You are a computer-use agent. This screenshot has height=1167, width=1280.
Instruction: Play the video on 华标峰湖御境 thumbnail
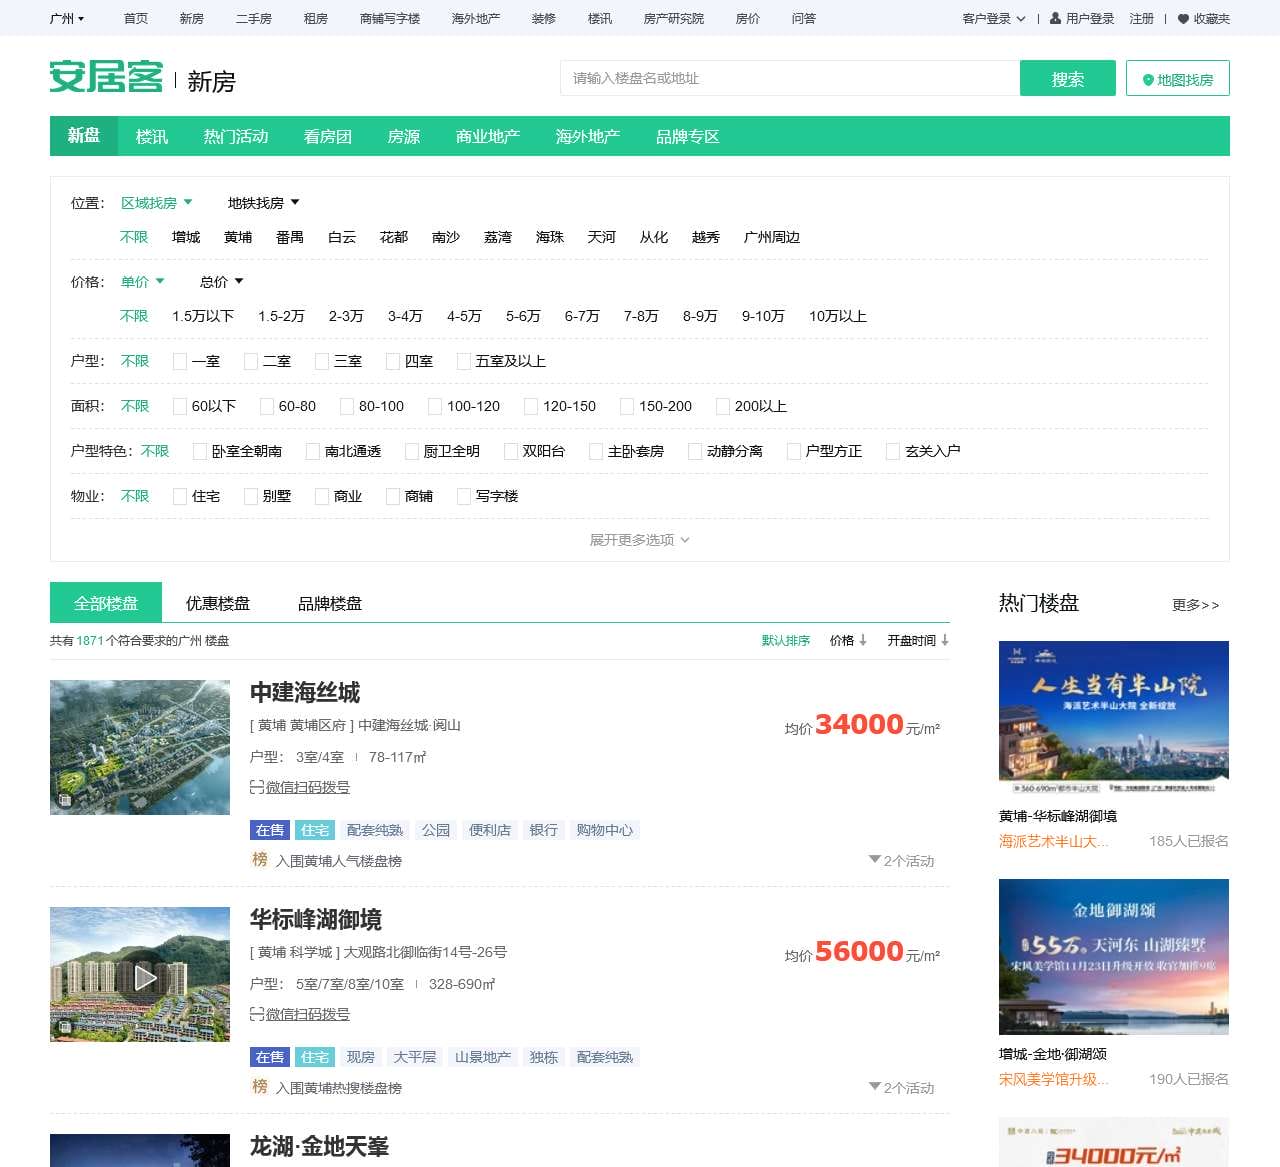tap(145, 977)
